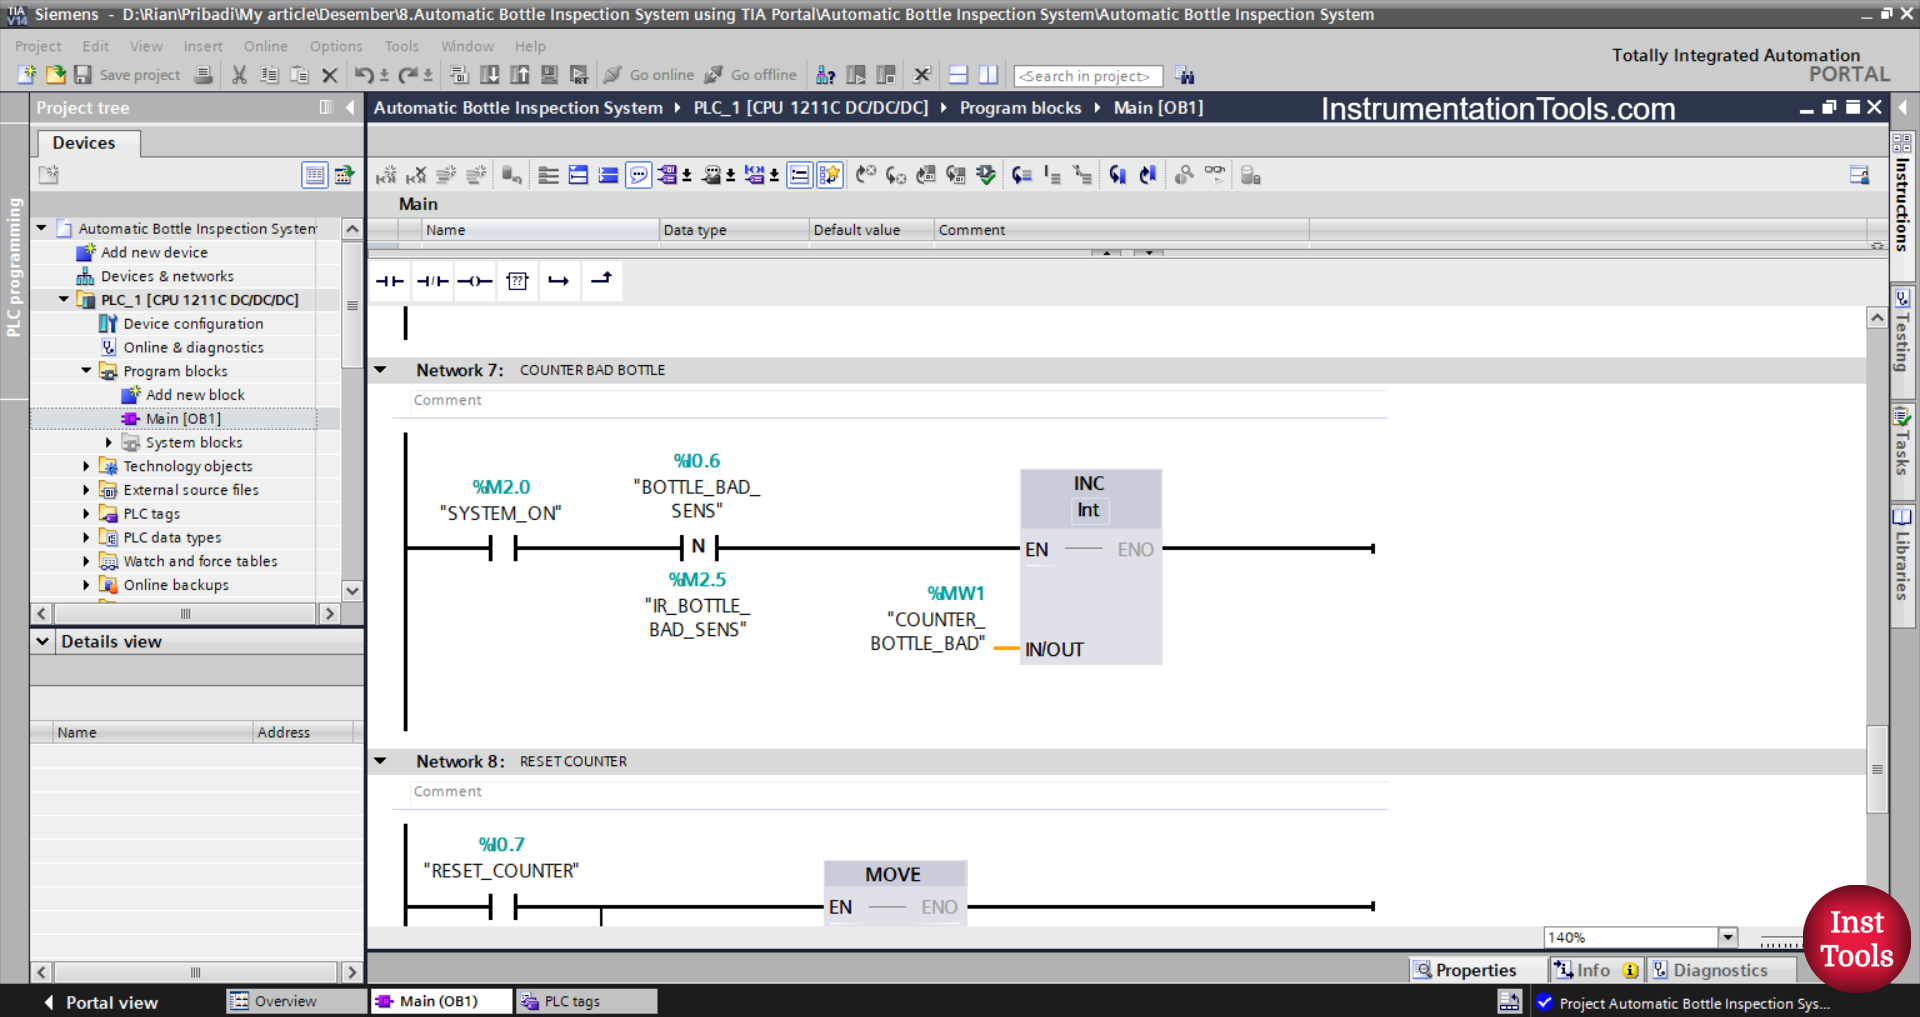Insert an output coil
1920x1017 pixels.
(475, 281)
